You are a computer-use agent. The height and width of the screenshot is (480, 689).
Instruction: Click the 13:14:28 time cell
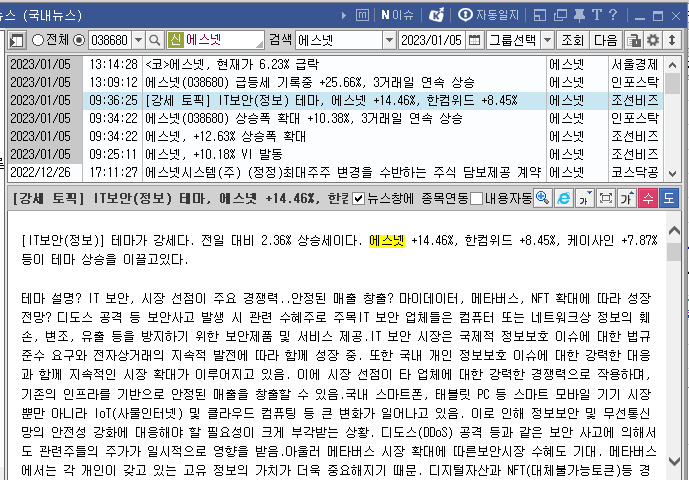[113, 65]
